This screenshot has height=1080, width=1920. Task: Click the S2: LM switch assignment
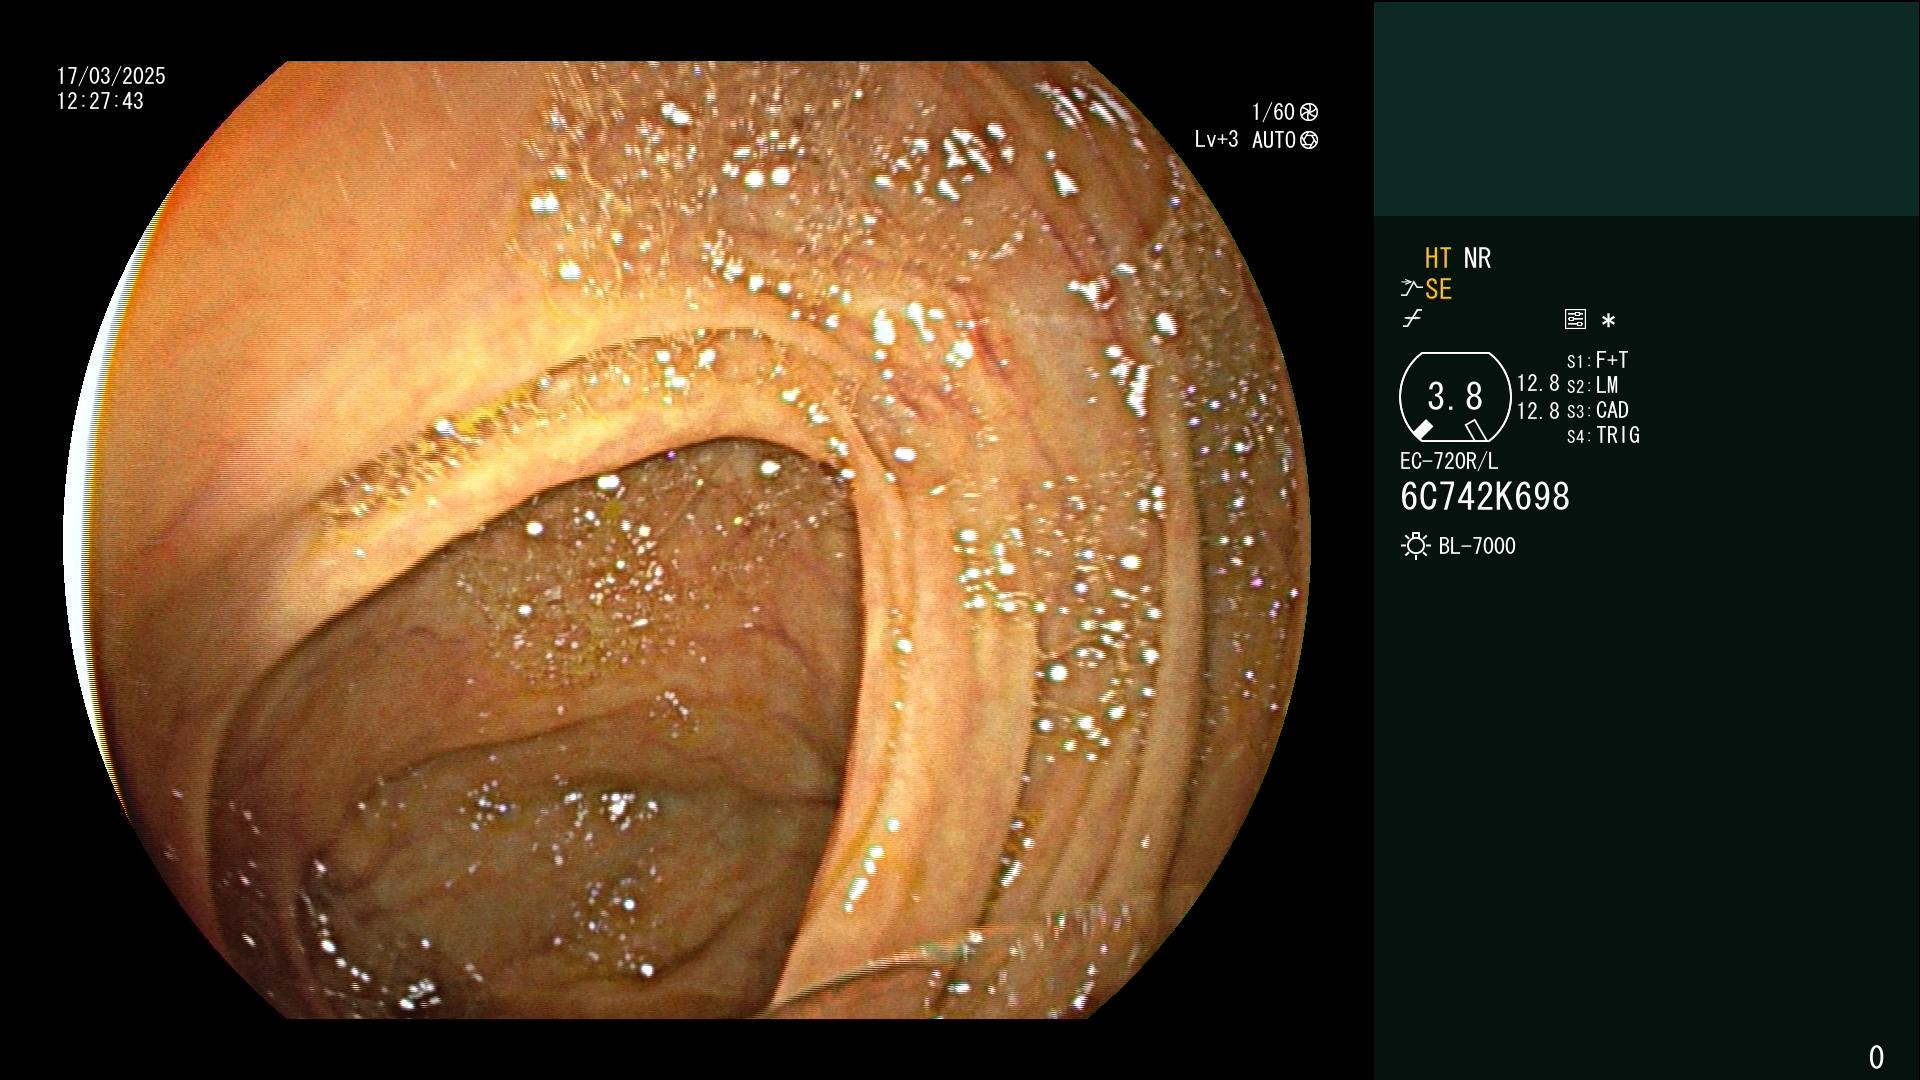[1592, 385]
